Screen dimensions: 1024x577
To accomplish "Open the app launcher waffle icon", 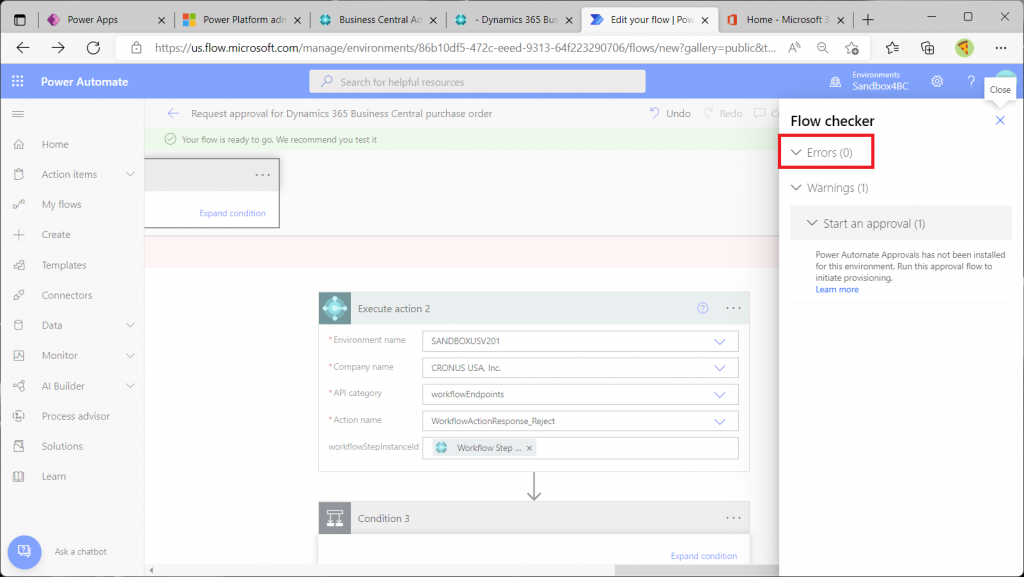I will coord(17,82).
